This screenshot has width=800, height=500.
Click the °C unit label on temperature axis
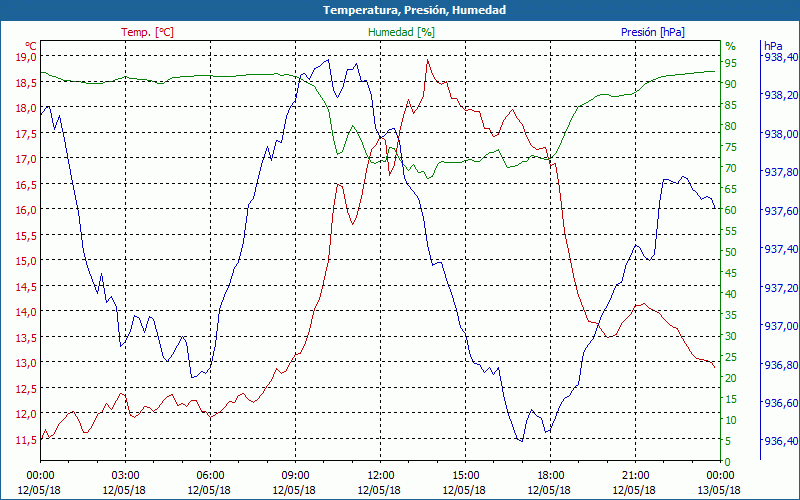(x=31, y=45)
